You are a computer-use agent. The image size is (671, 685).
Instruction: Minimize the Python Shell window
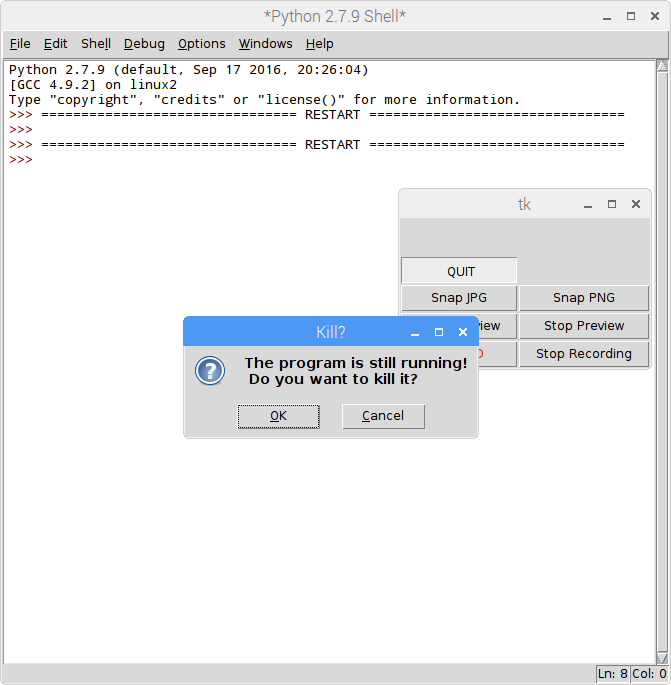pyautogui.click(x=607, y=17)
